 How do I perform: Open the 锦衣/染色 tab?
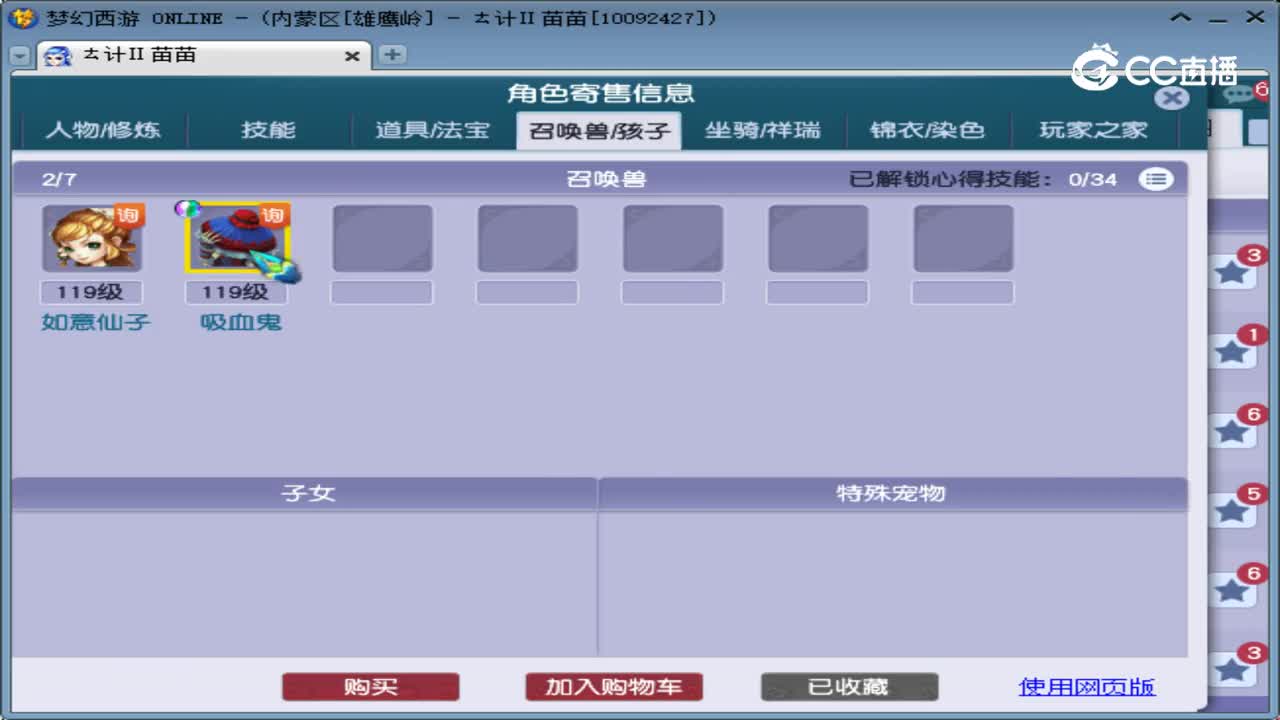928,130
